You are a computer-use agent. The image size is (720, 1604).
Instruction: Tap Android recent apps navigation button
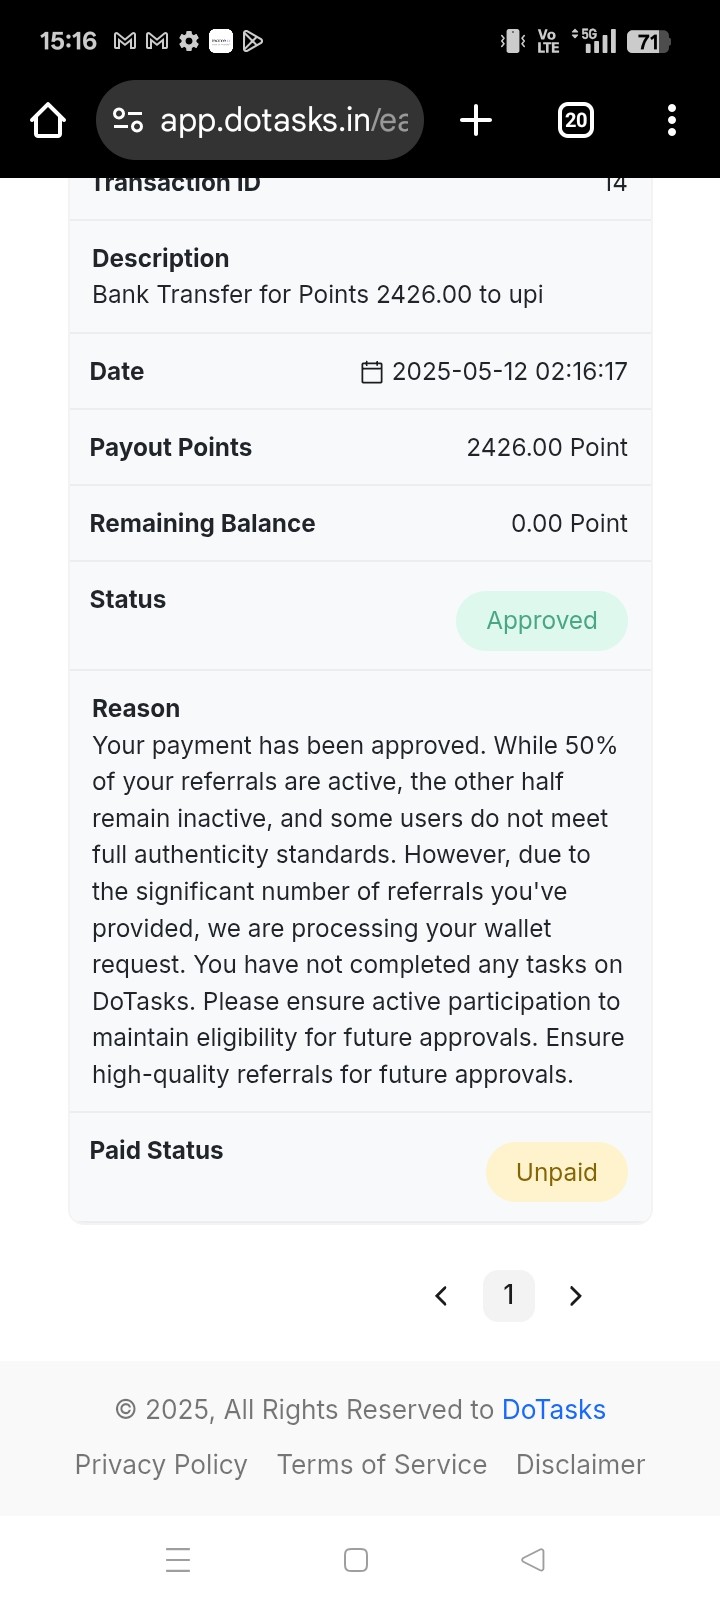[178, 1560]
